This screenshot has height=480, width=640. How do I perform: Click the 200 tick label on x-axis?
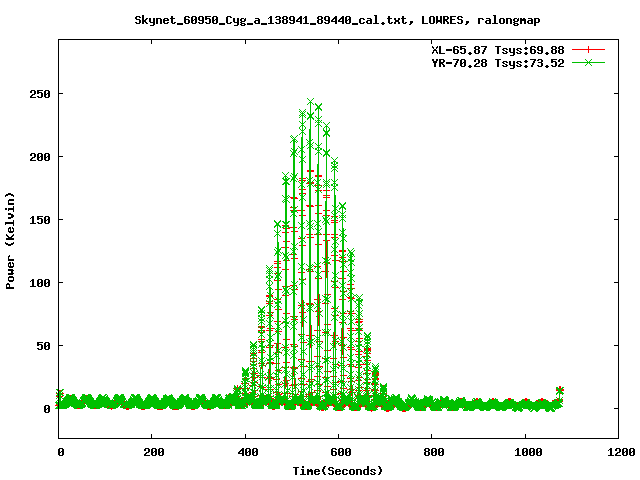pos(152,452)
